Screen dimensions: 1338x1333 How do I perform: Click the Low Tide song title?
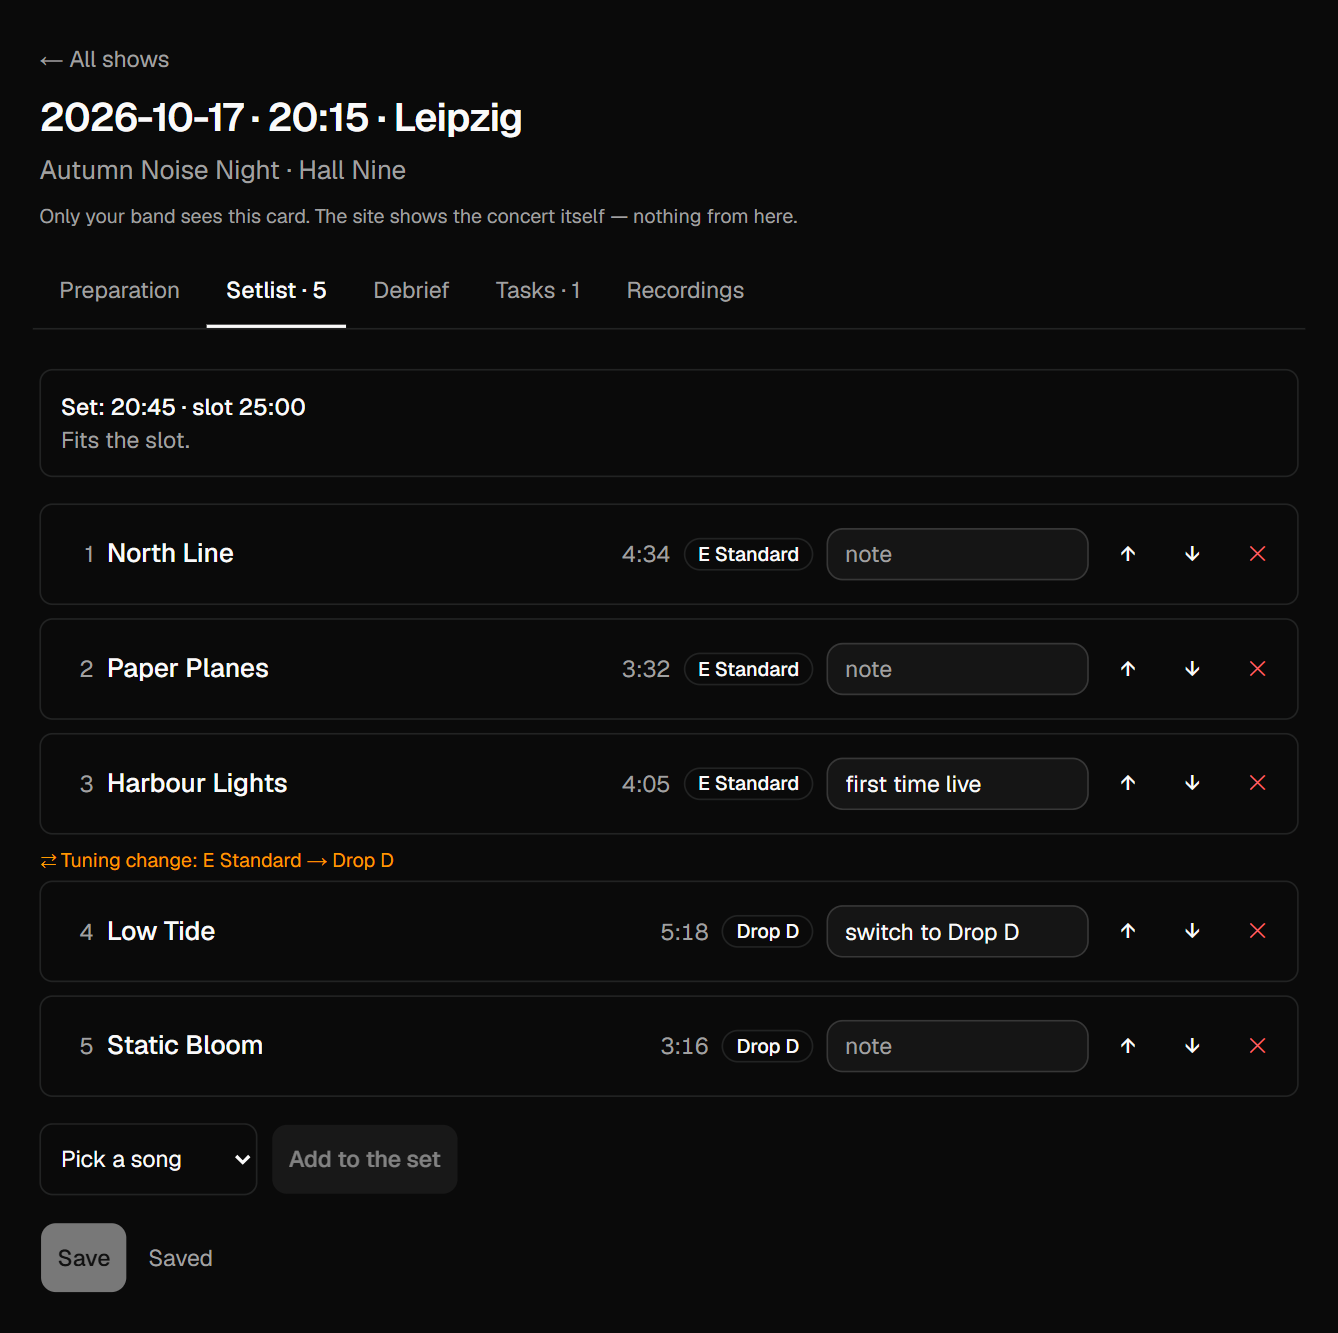click(161, 931)
